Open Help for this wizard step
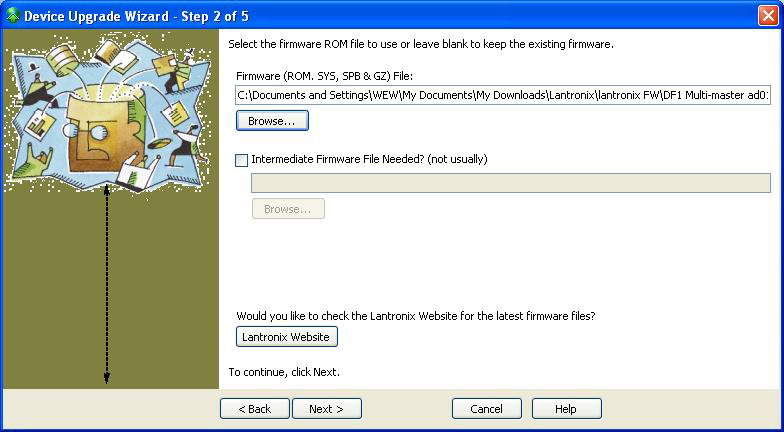 [x=566, y=408]
